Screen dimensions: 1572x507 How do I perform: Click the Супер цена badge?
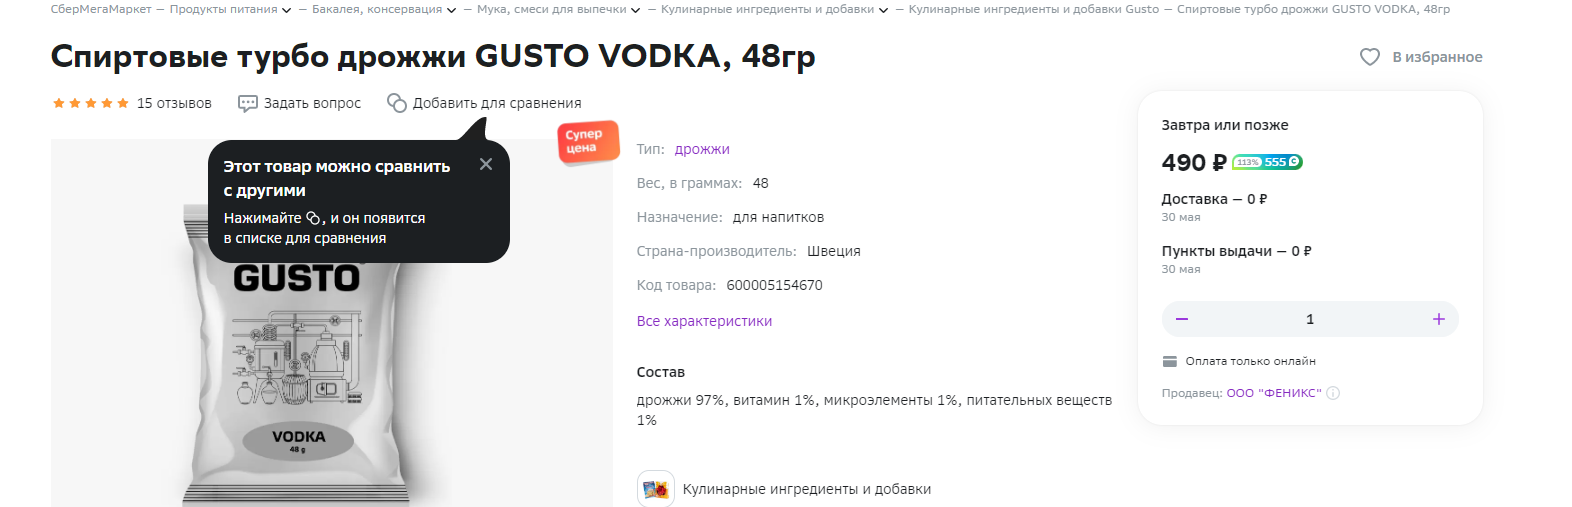coord(587,141)
